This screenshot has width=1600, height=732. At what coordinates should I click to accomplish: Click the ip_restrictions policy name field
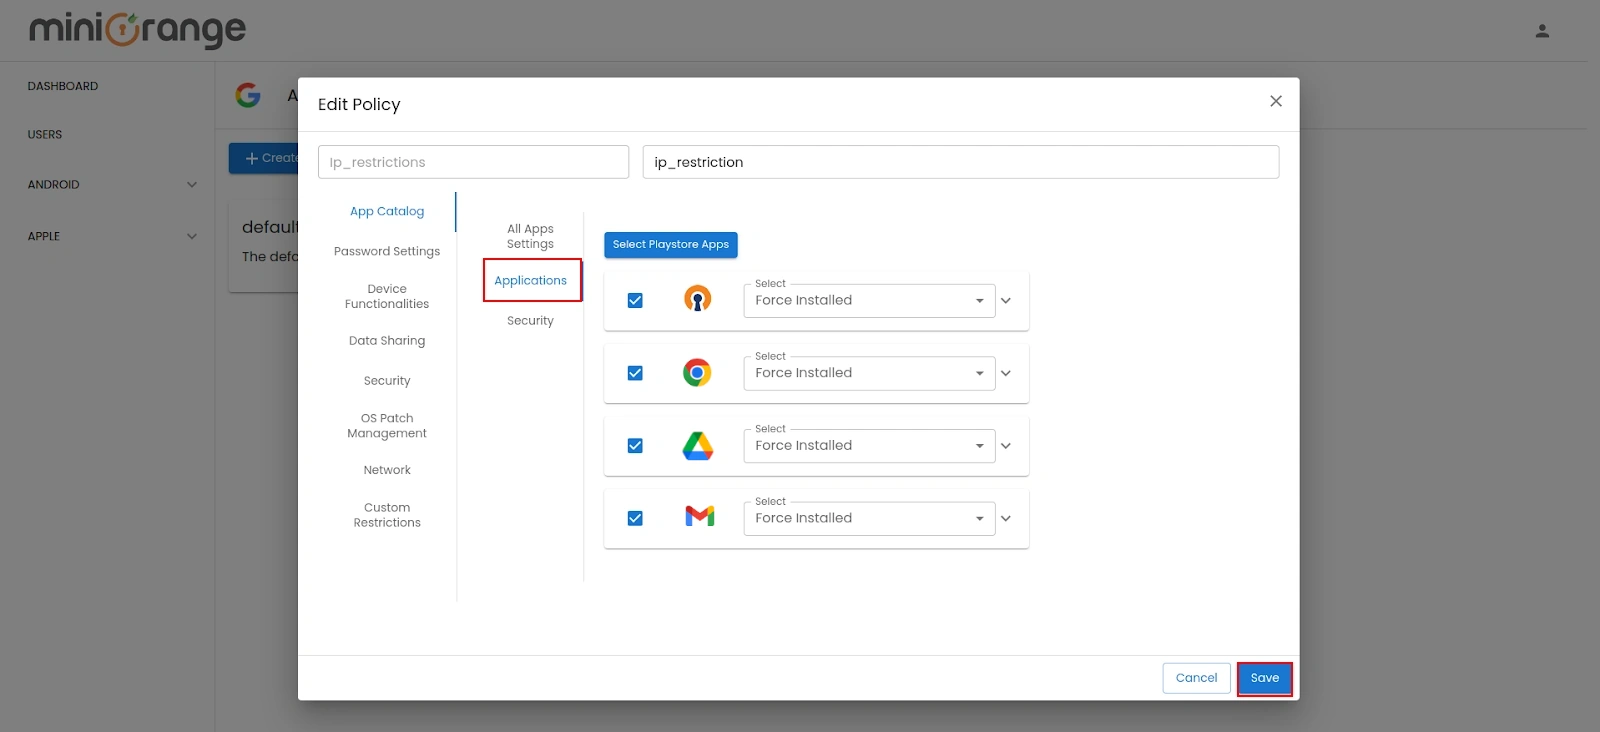click(473, 162)
